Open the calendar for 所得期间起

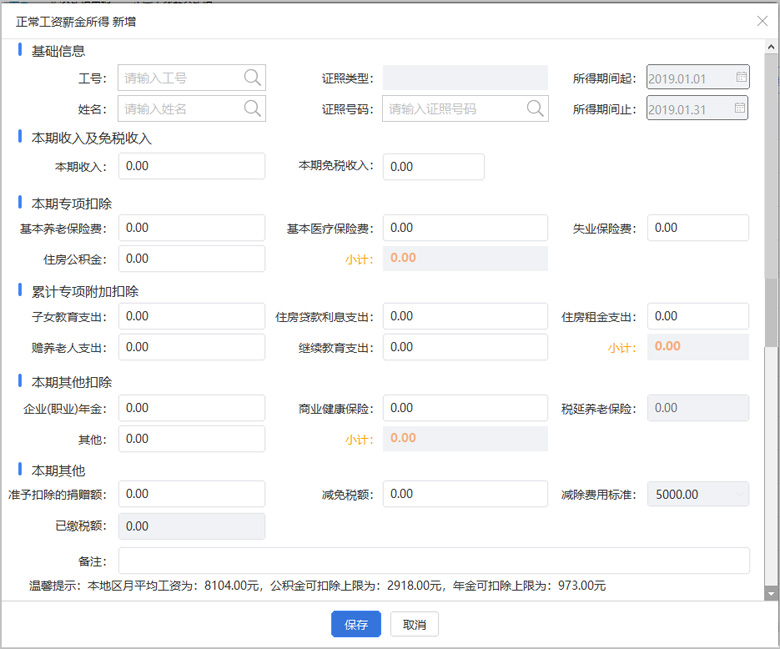point(741,78)
